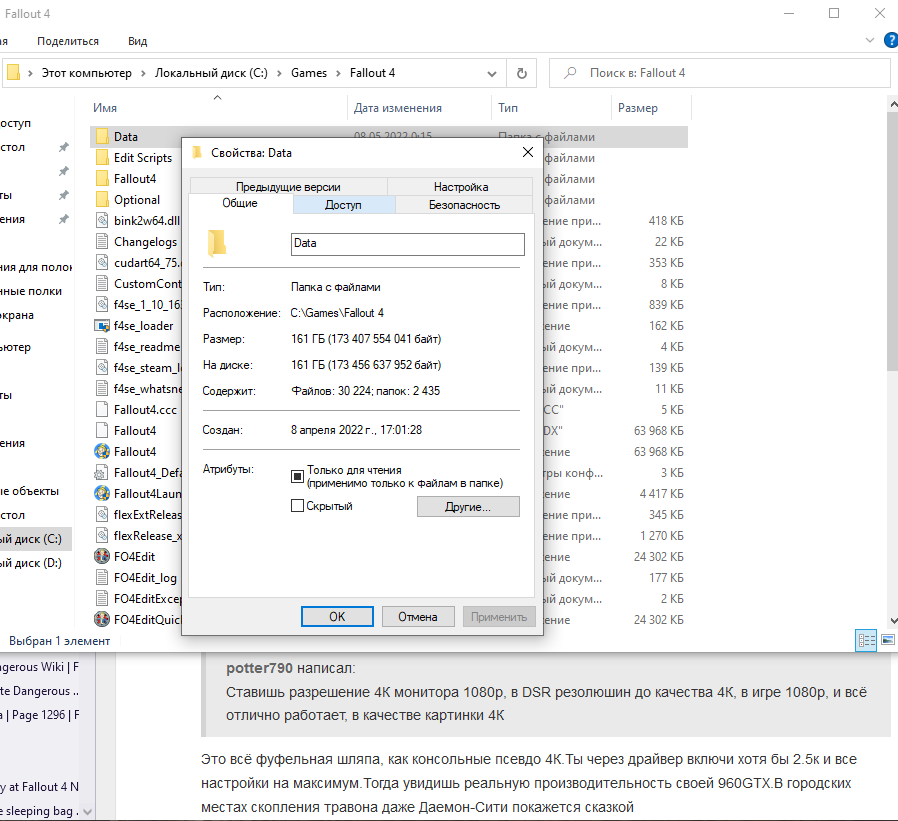The image size is (898, 821).
Task: Toggle the "Только для чтения" checkbox
Action: point(297,476)
